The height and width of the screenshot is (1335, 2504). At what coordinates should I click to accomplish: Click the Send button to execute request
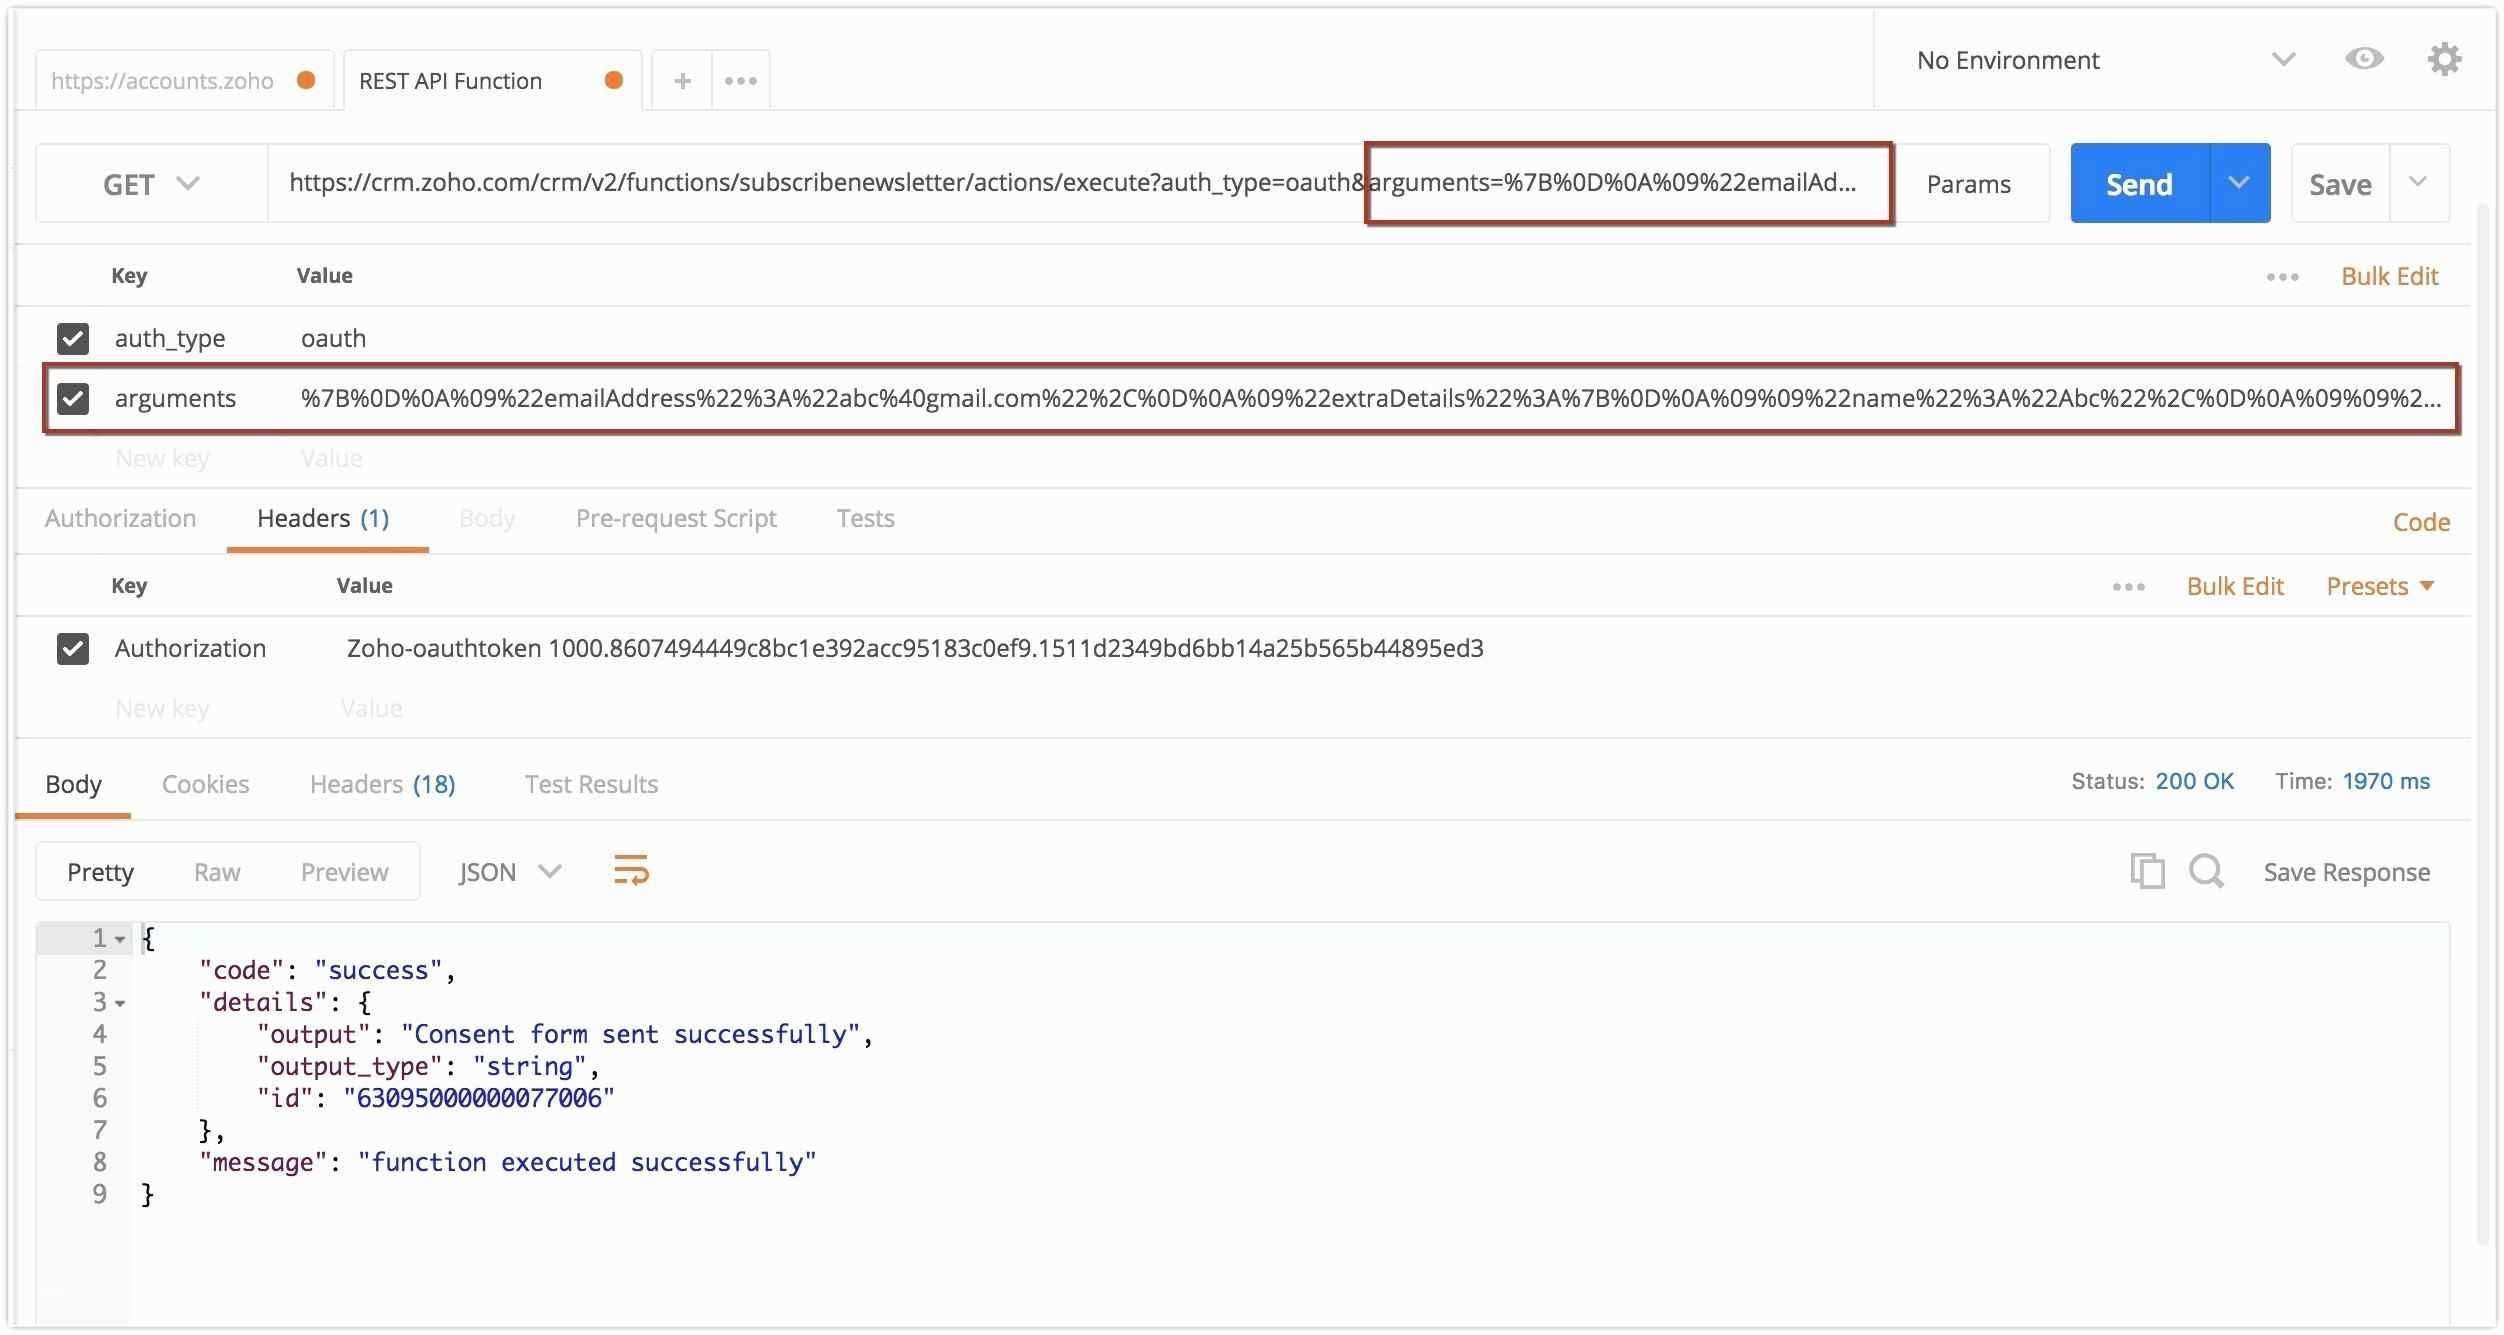[2138, 182]
